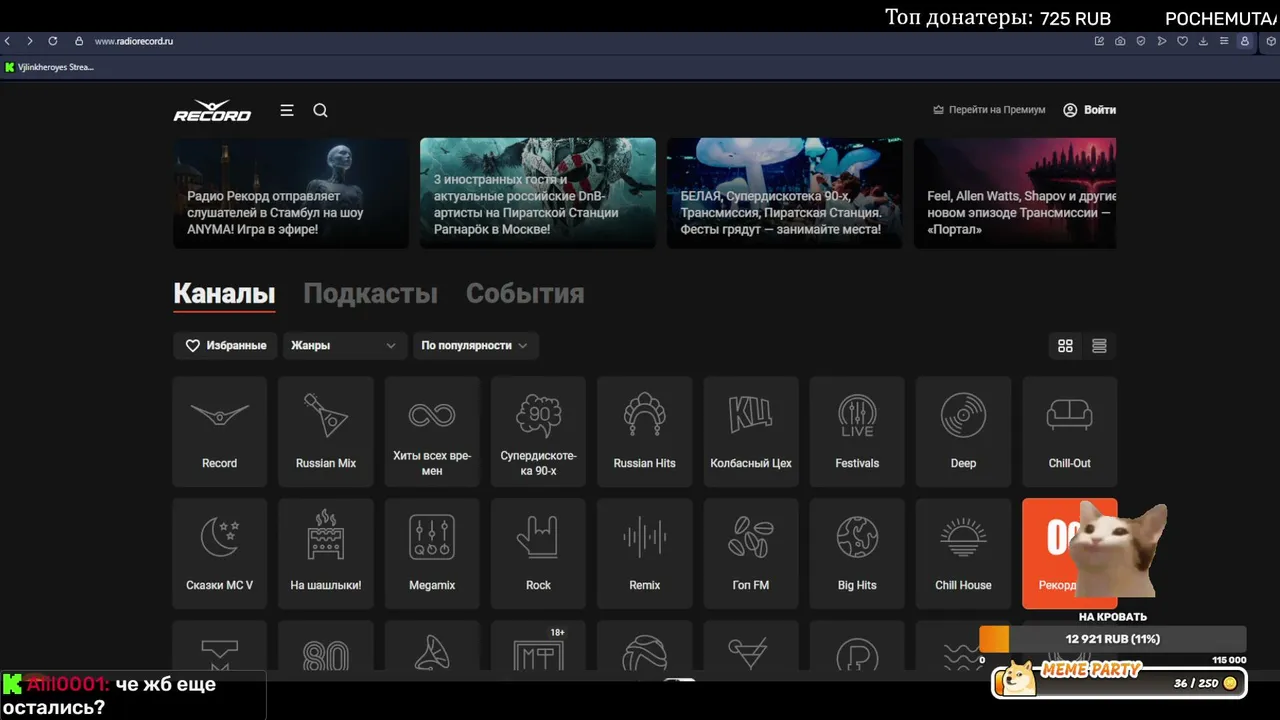Select the Каналы tab

coord(224,293)
